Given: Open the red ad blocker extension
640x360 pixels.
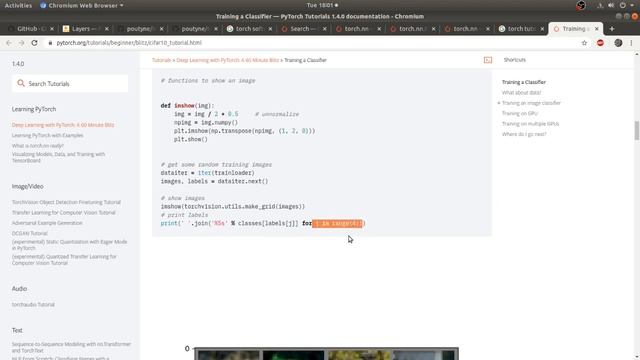Looking at the screenshot, I should coord(600,43).
